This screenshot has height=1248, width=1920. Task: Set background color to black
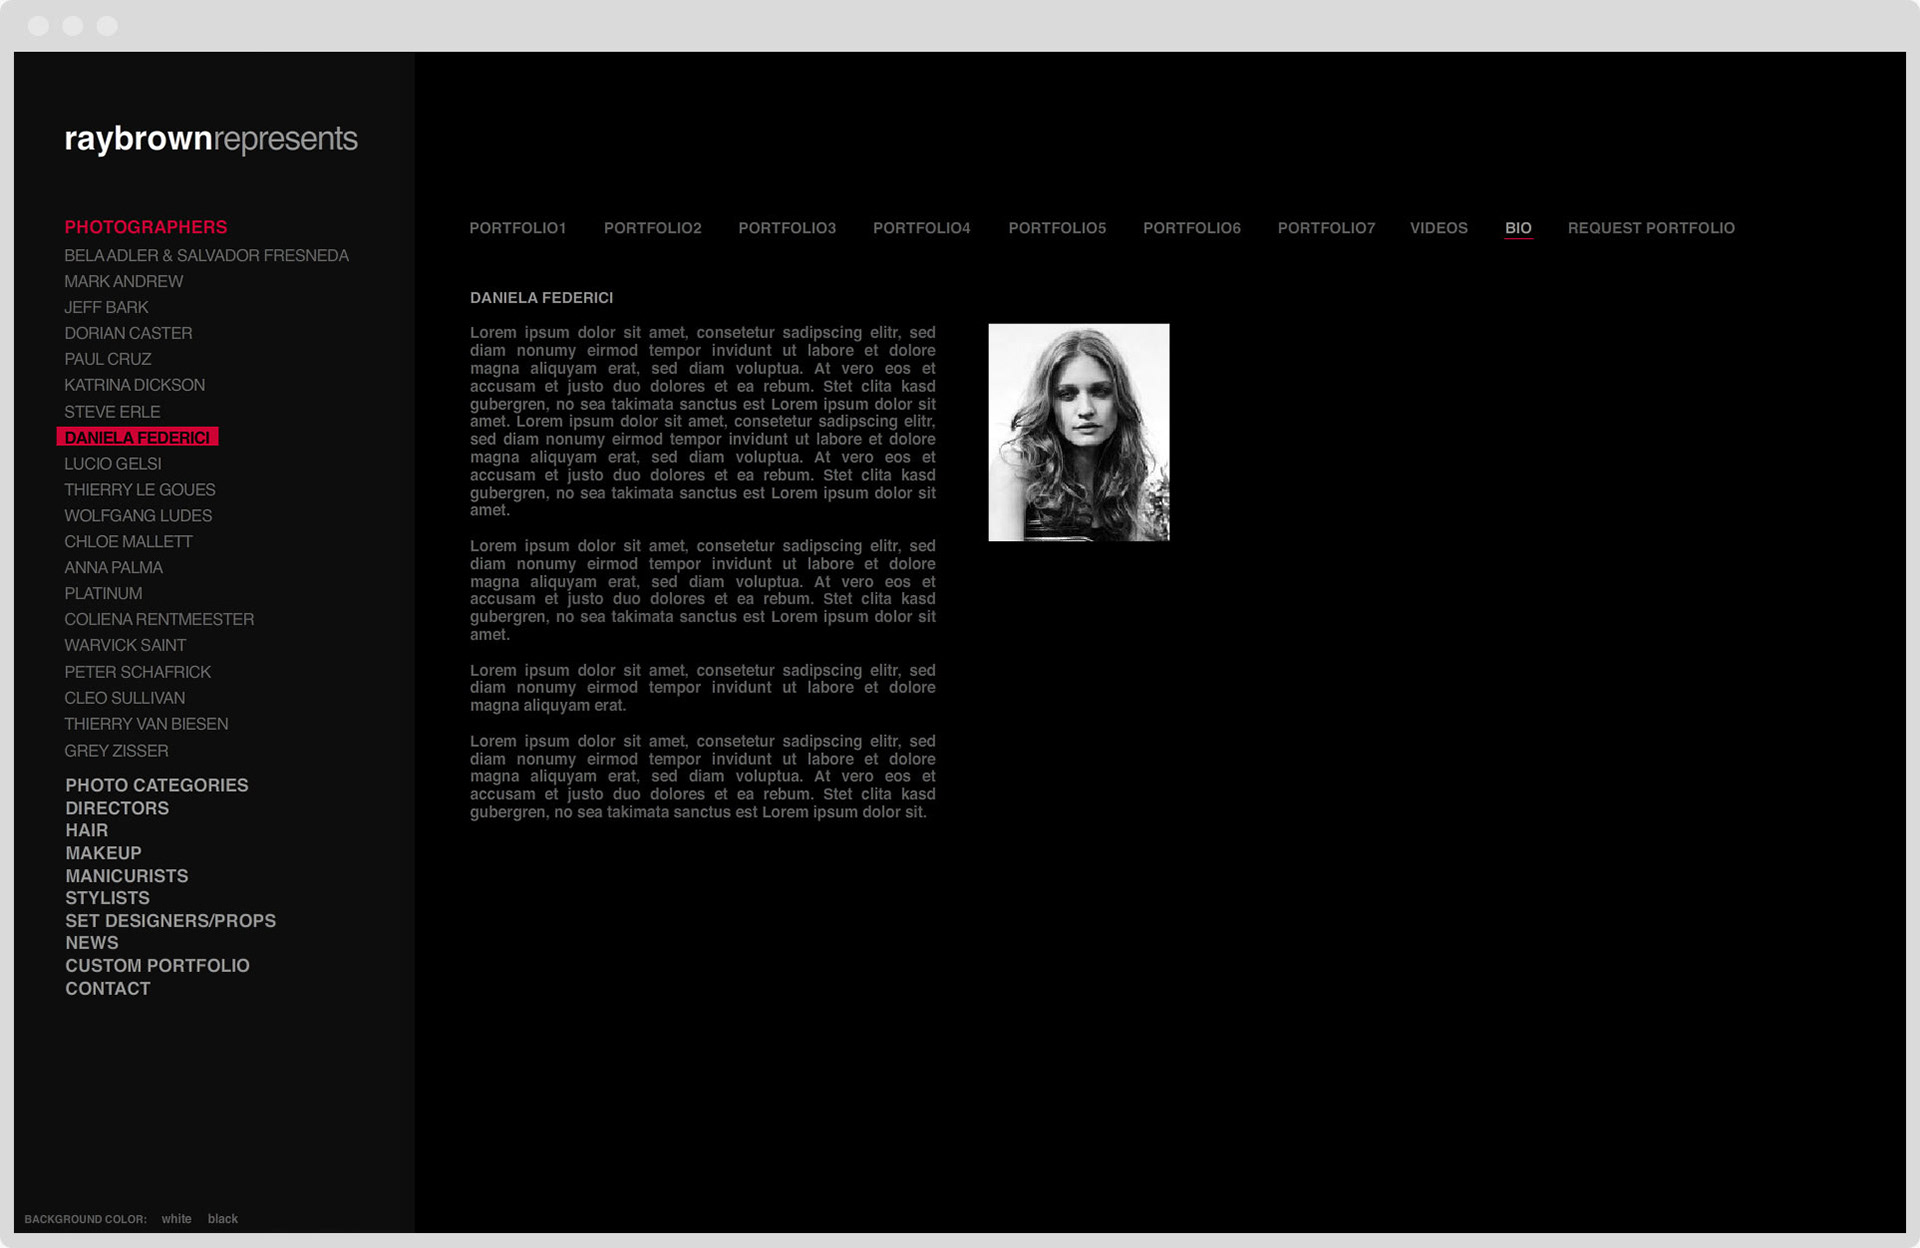(x=222, y=1219)
